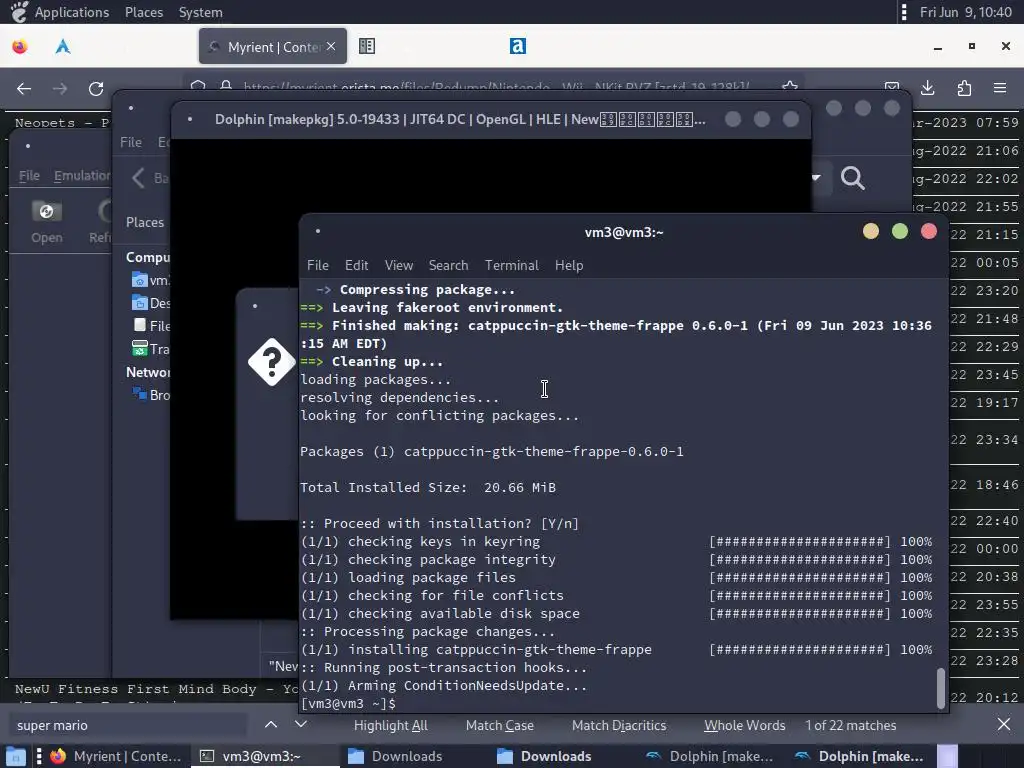Open the File menu in the Dolphin emulator window
Viewport: 1024px width, 768px height.
click(29, 175)
